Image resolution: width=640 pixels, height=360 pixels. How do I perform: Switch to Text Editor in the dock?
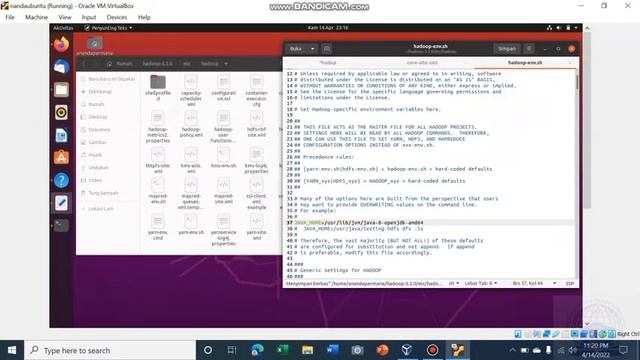pos(62,203)
